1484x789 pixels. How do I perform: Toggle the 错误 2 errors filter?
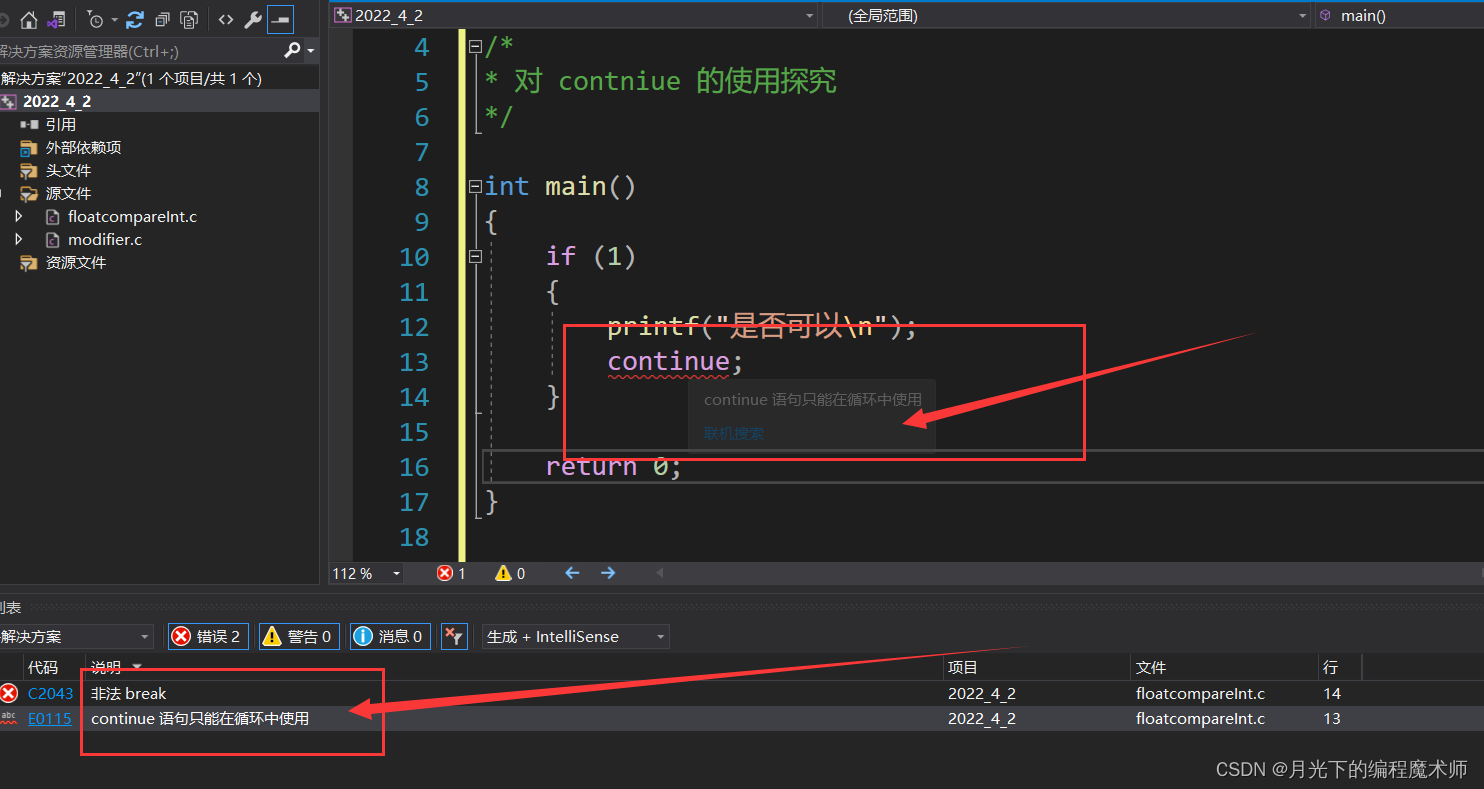207,636
